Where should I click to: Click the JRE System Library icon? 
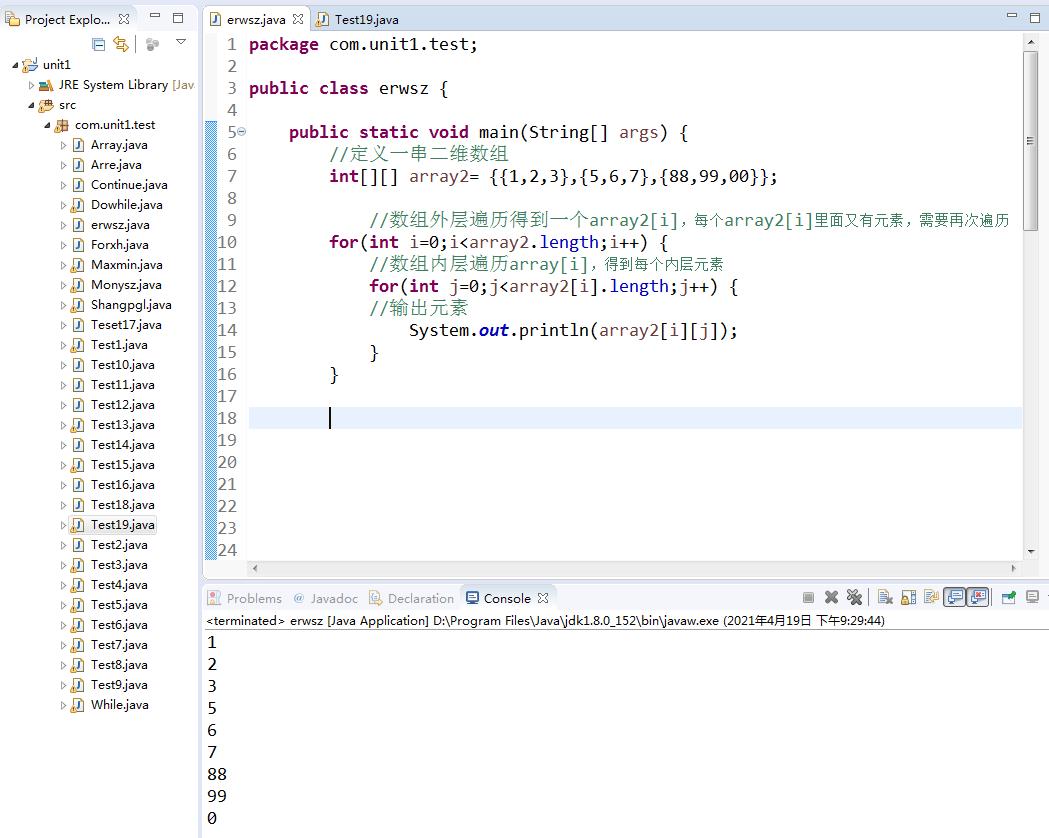tap(45, 85)
